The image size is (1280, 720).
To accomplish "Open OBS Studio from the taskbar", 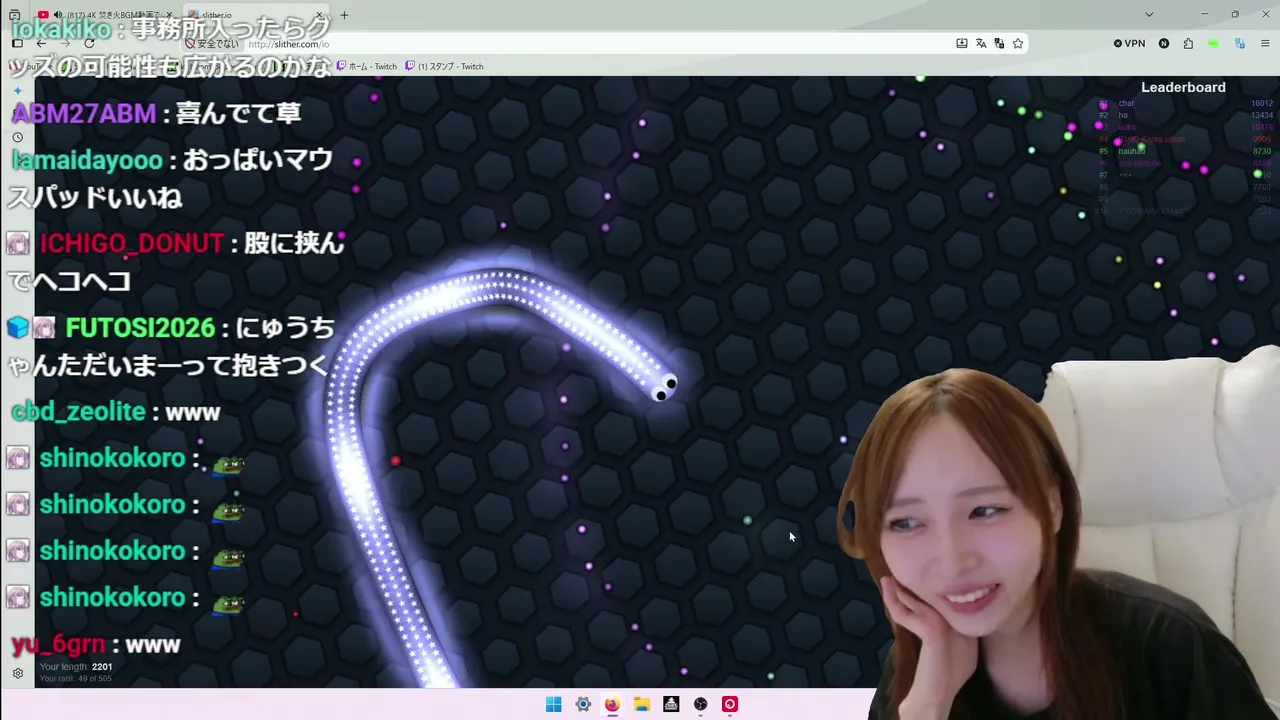I will pos(701,704).
